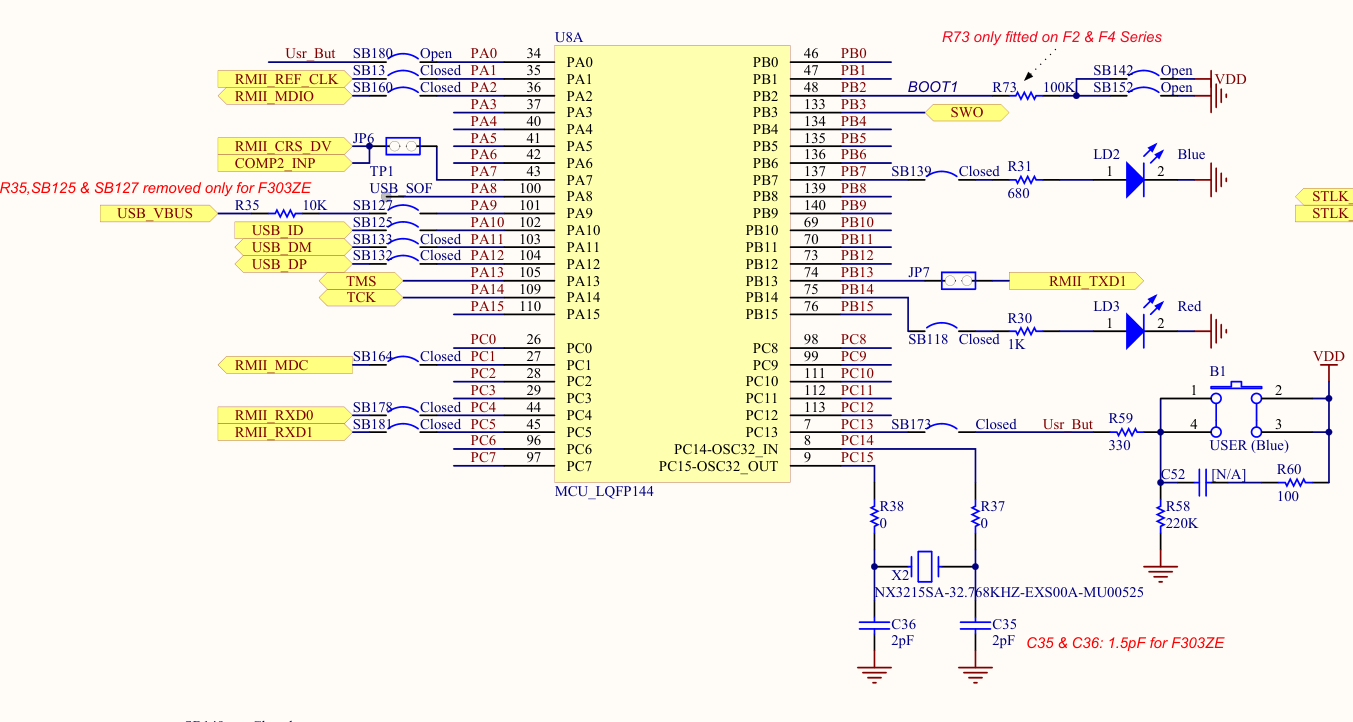
Task: Click note "C35 & C36: 1.5pF for F303ZE"
Action: [1125, 643]
